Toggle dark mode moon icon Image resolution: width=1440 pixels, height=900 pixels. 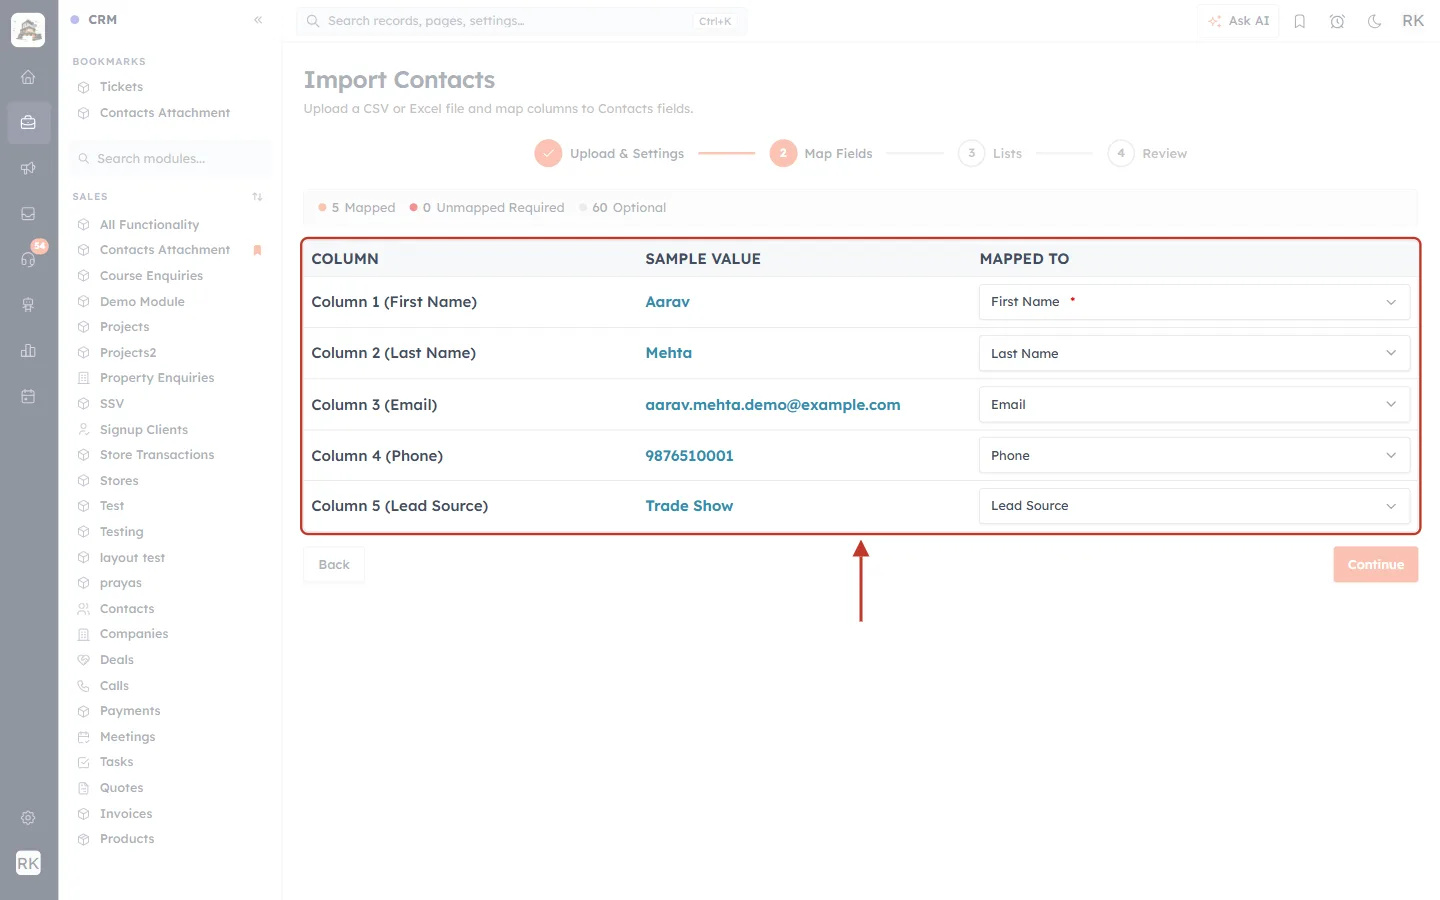[x=1375, y=21]
